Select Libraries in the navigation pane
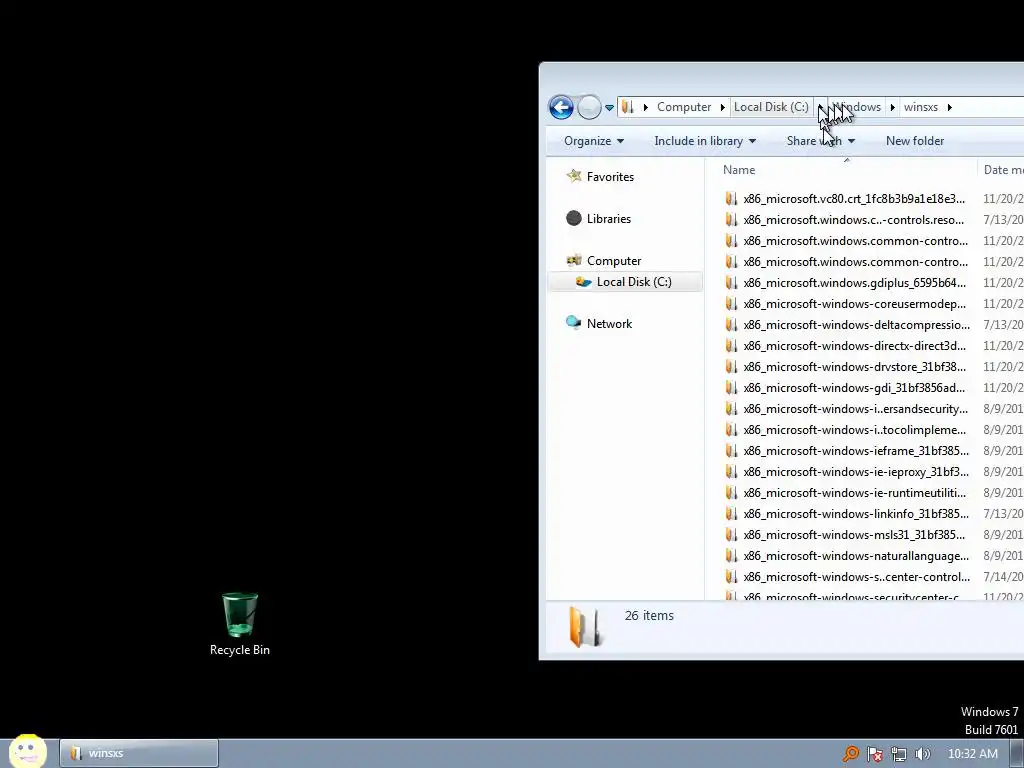Image resolution: width=1024 pixels, height=768 pixels. click(x=609, y=219)
